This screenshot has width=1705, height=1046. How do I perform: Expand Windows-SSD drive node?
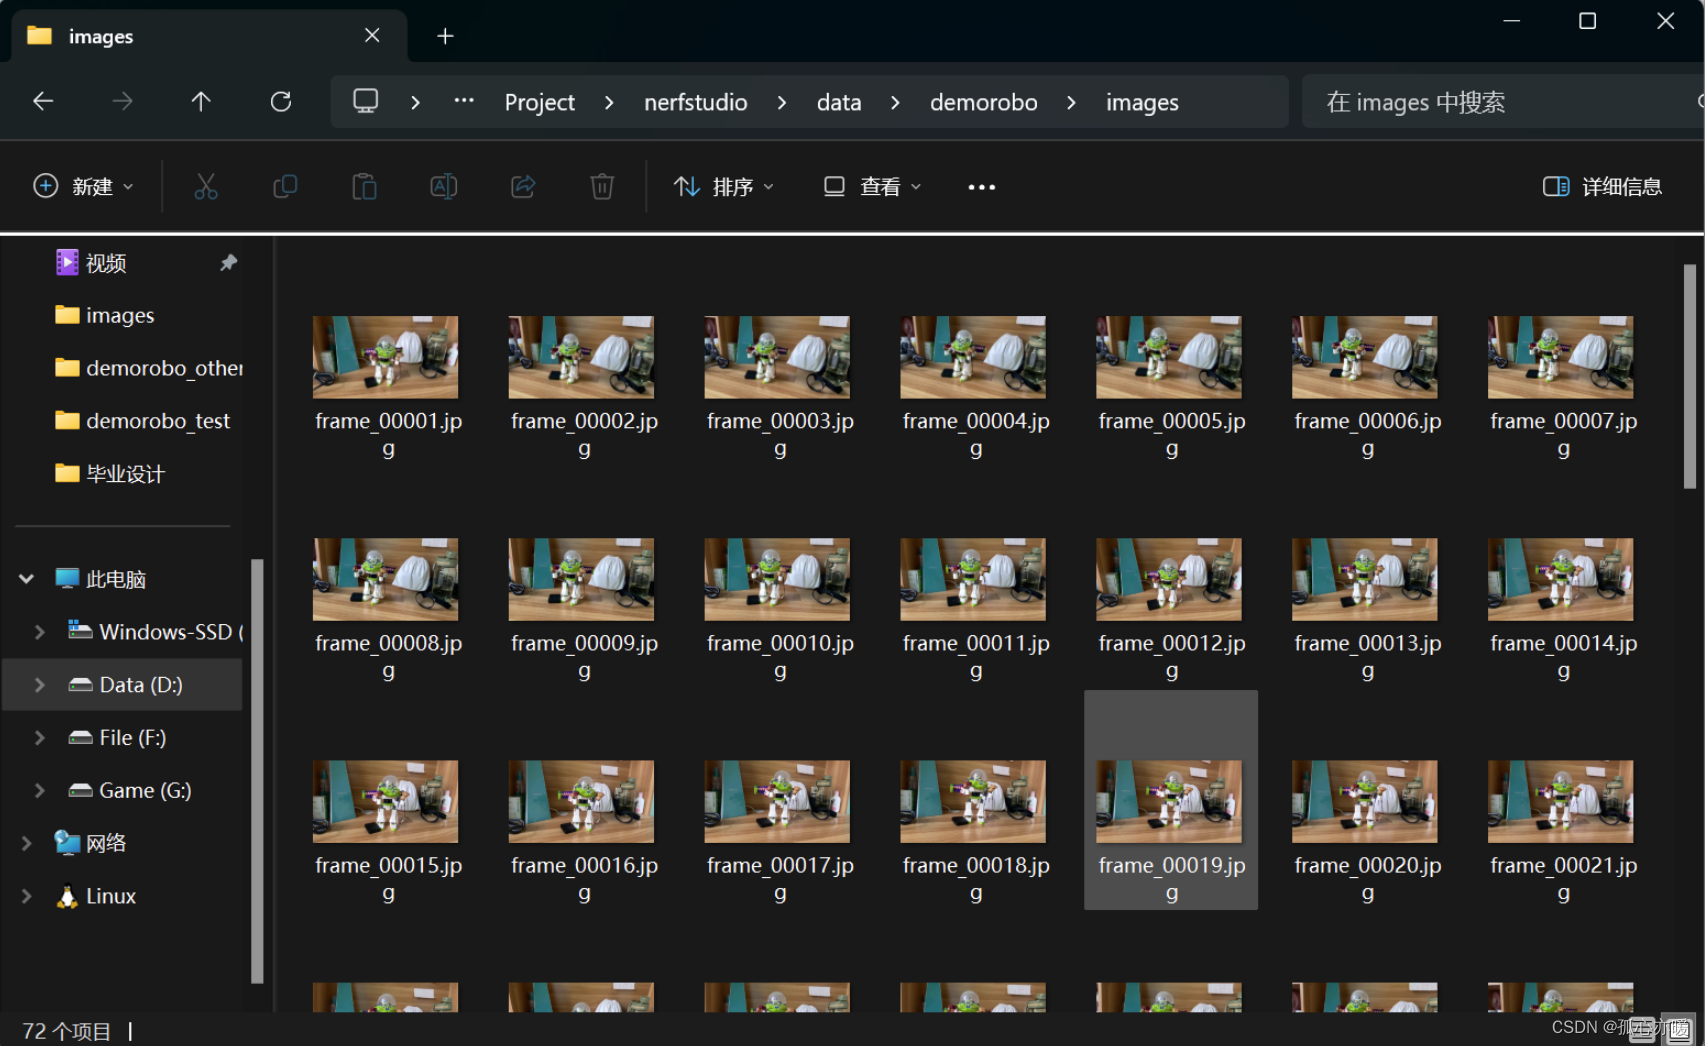[x=40, y=632]
